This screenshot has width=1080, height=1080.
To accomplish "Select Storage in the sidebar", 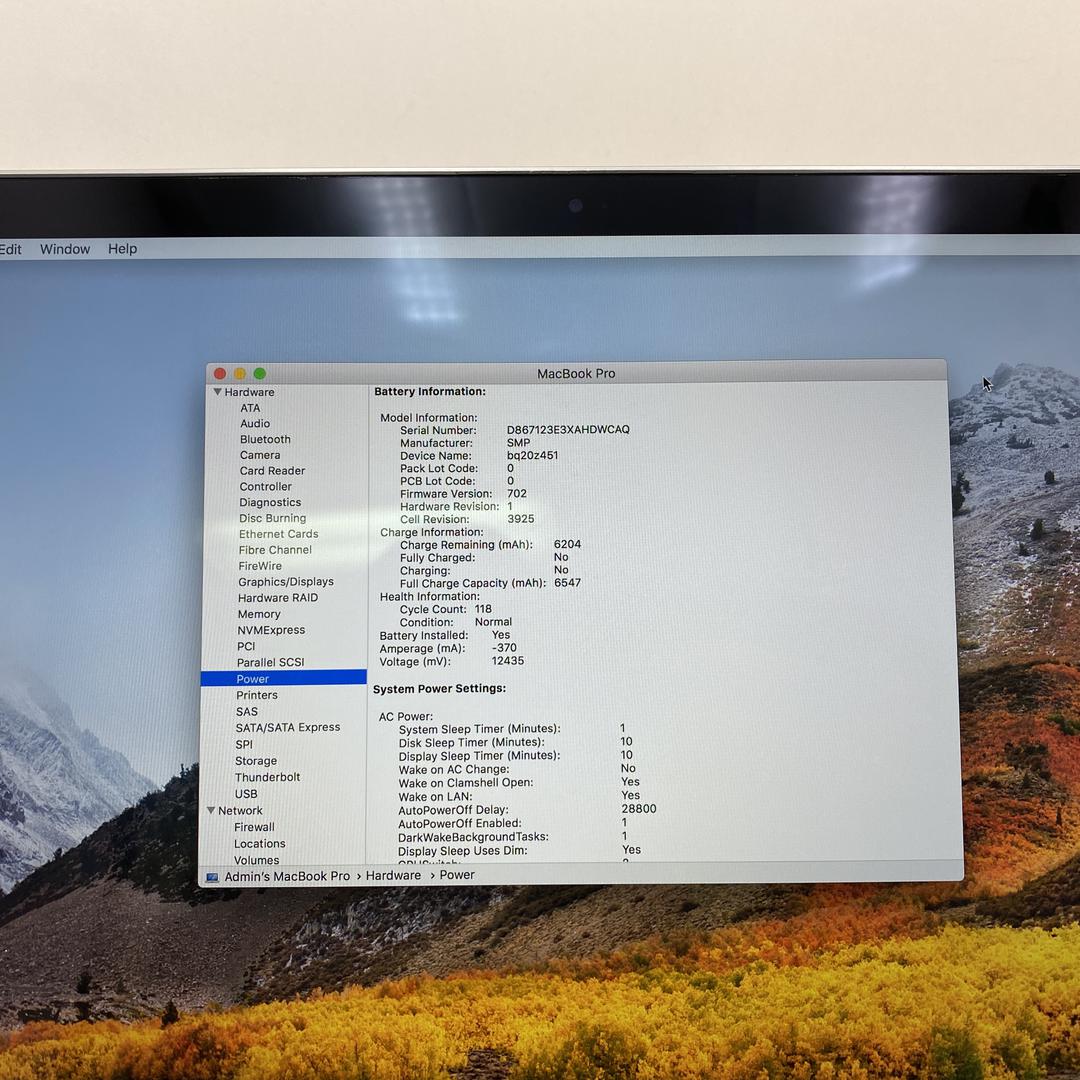I will point(256,761).
